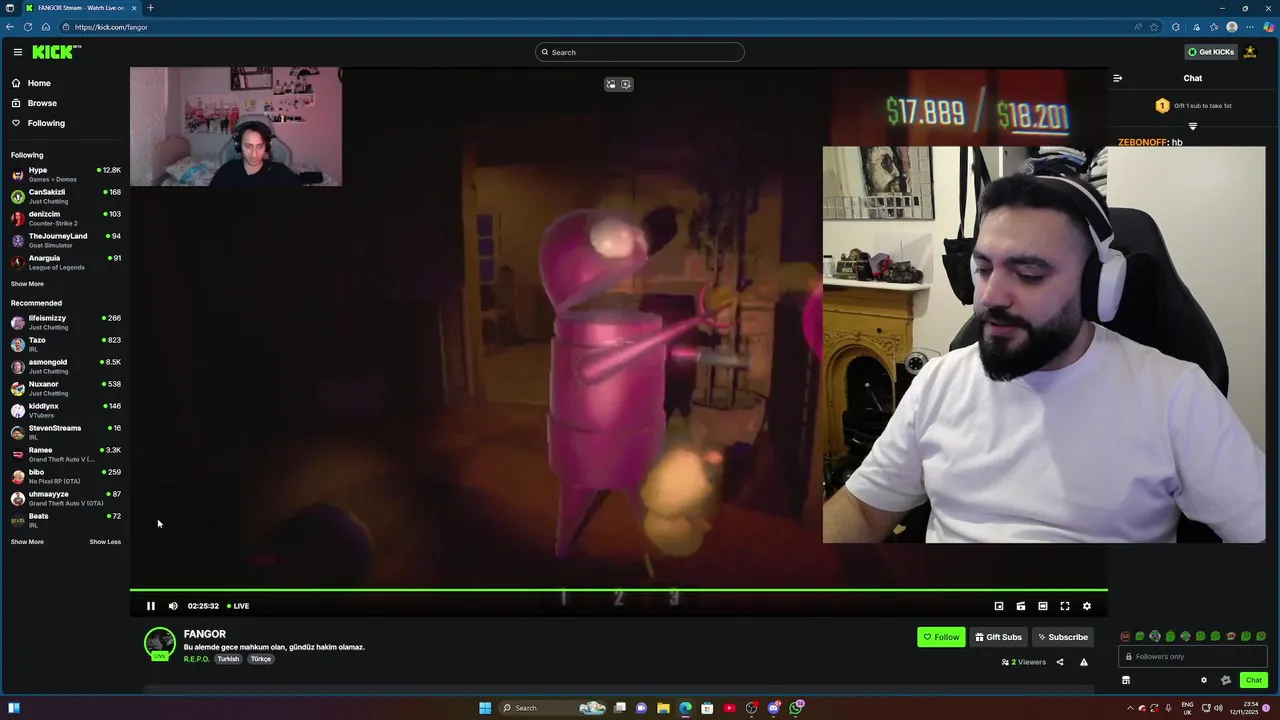The width and height of the screenshot is (1280, 720).
Task: Enter fullscreen video mode
Action: coord(1065,606)
